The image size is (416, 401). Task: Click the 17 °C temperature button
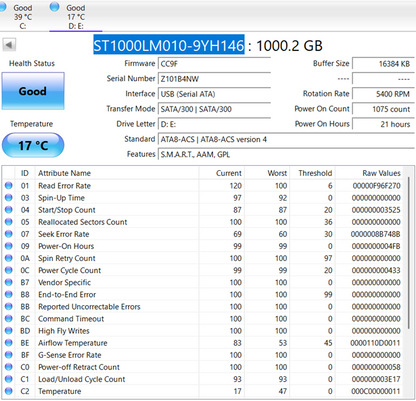coord(33,145)
